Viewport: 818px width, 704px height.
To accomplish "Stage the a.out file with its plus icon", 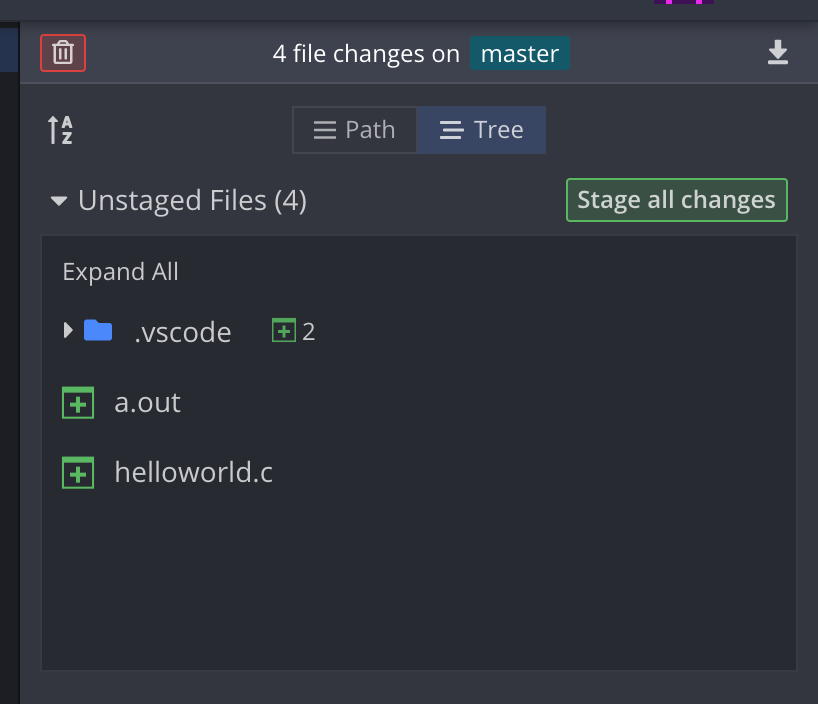I will [x=77, y=402].
